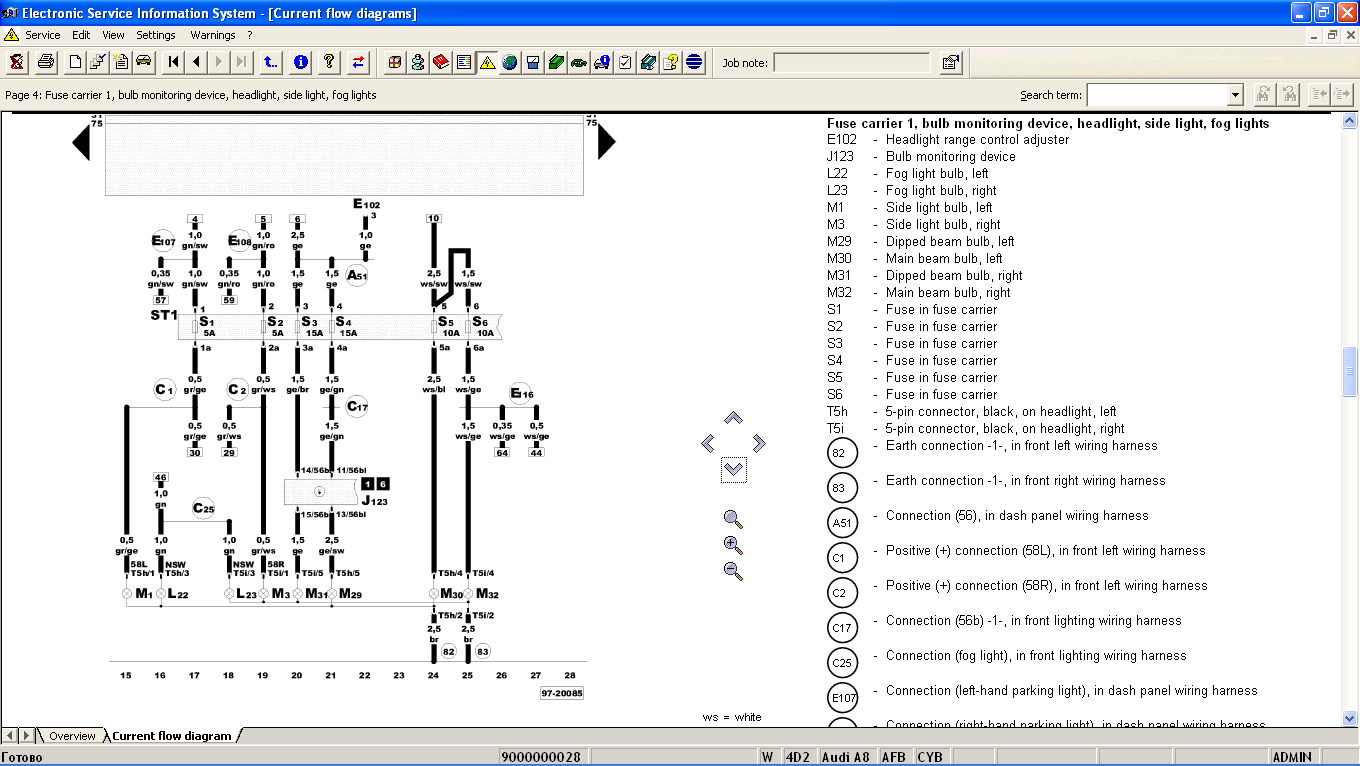Open the Warnings menu

click(x=212, y=35)
